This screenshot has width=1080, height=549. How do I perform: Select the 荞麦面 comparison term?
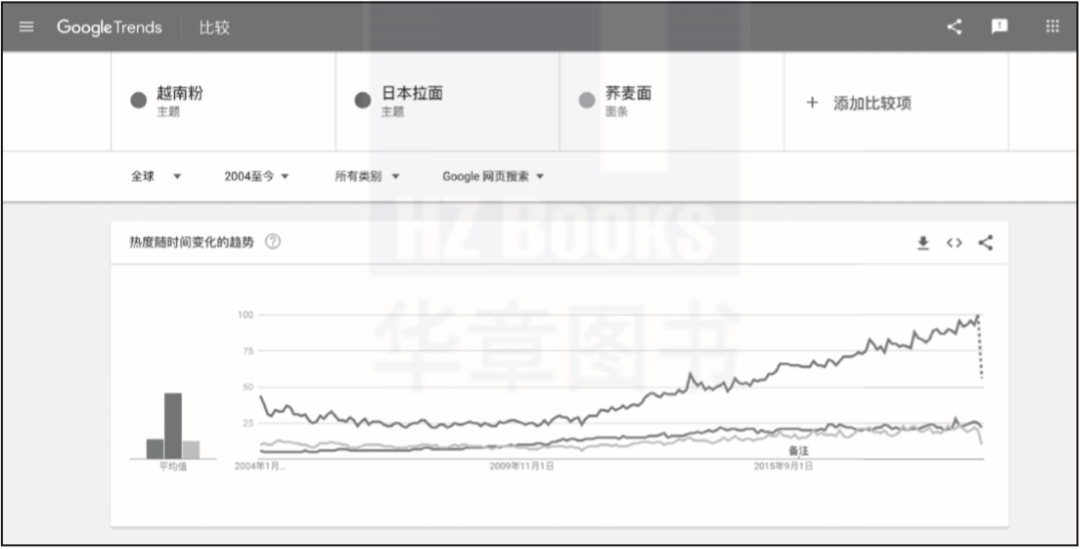click(x=672, y=101)
